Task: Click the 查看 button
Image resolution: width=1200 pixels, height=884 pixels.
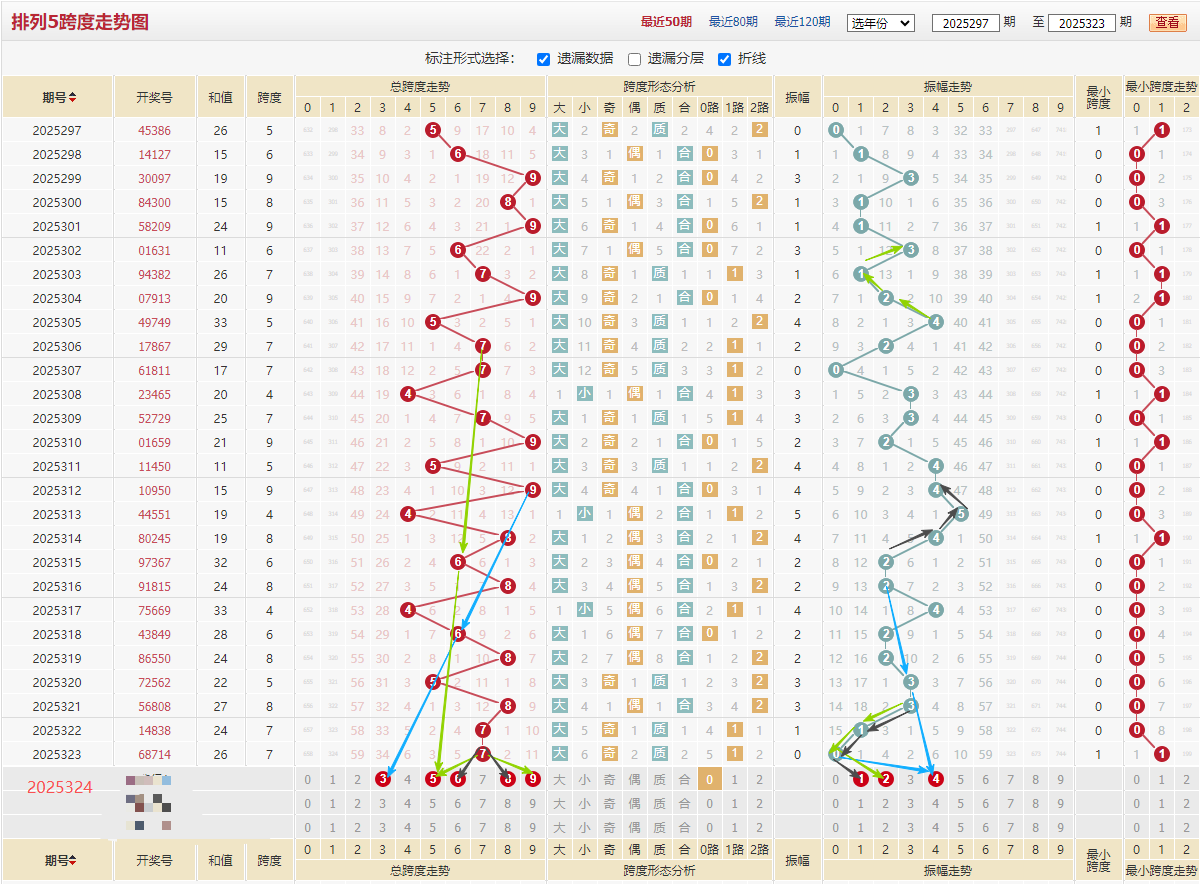Action: click(1167, 22)
